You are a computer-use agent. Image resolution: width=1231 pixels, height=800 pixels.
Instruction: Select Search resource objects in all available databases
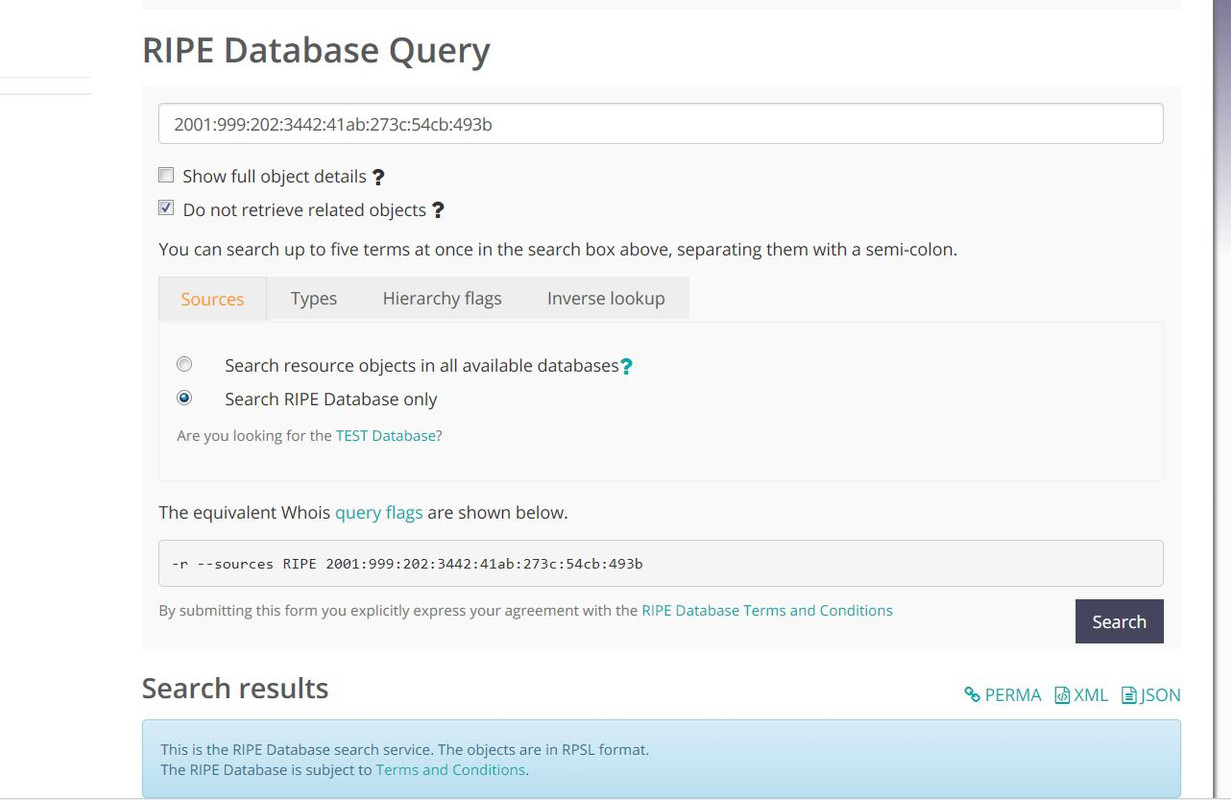click(x=184, y=364)
